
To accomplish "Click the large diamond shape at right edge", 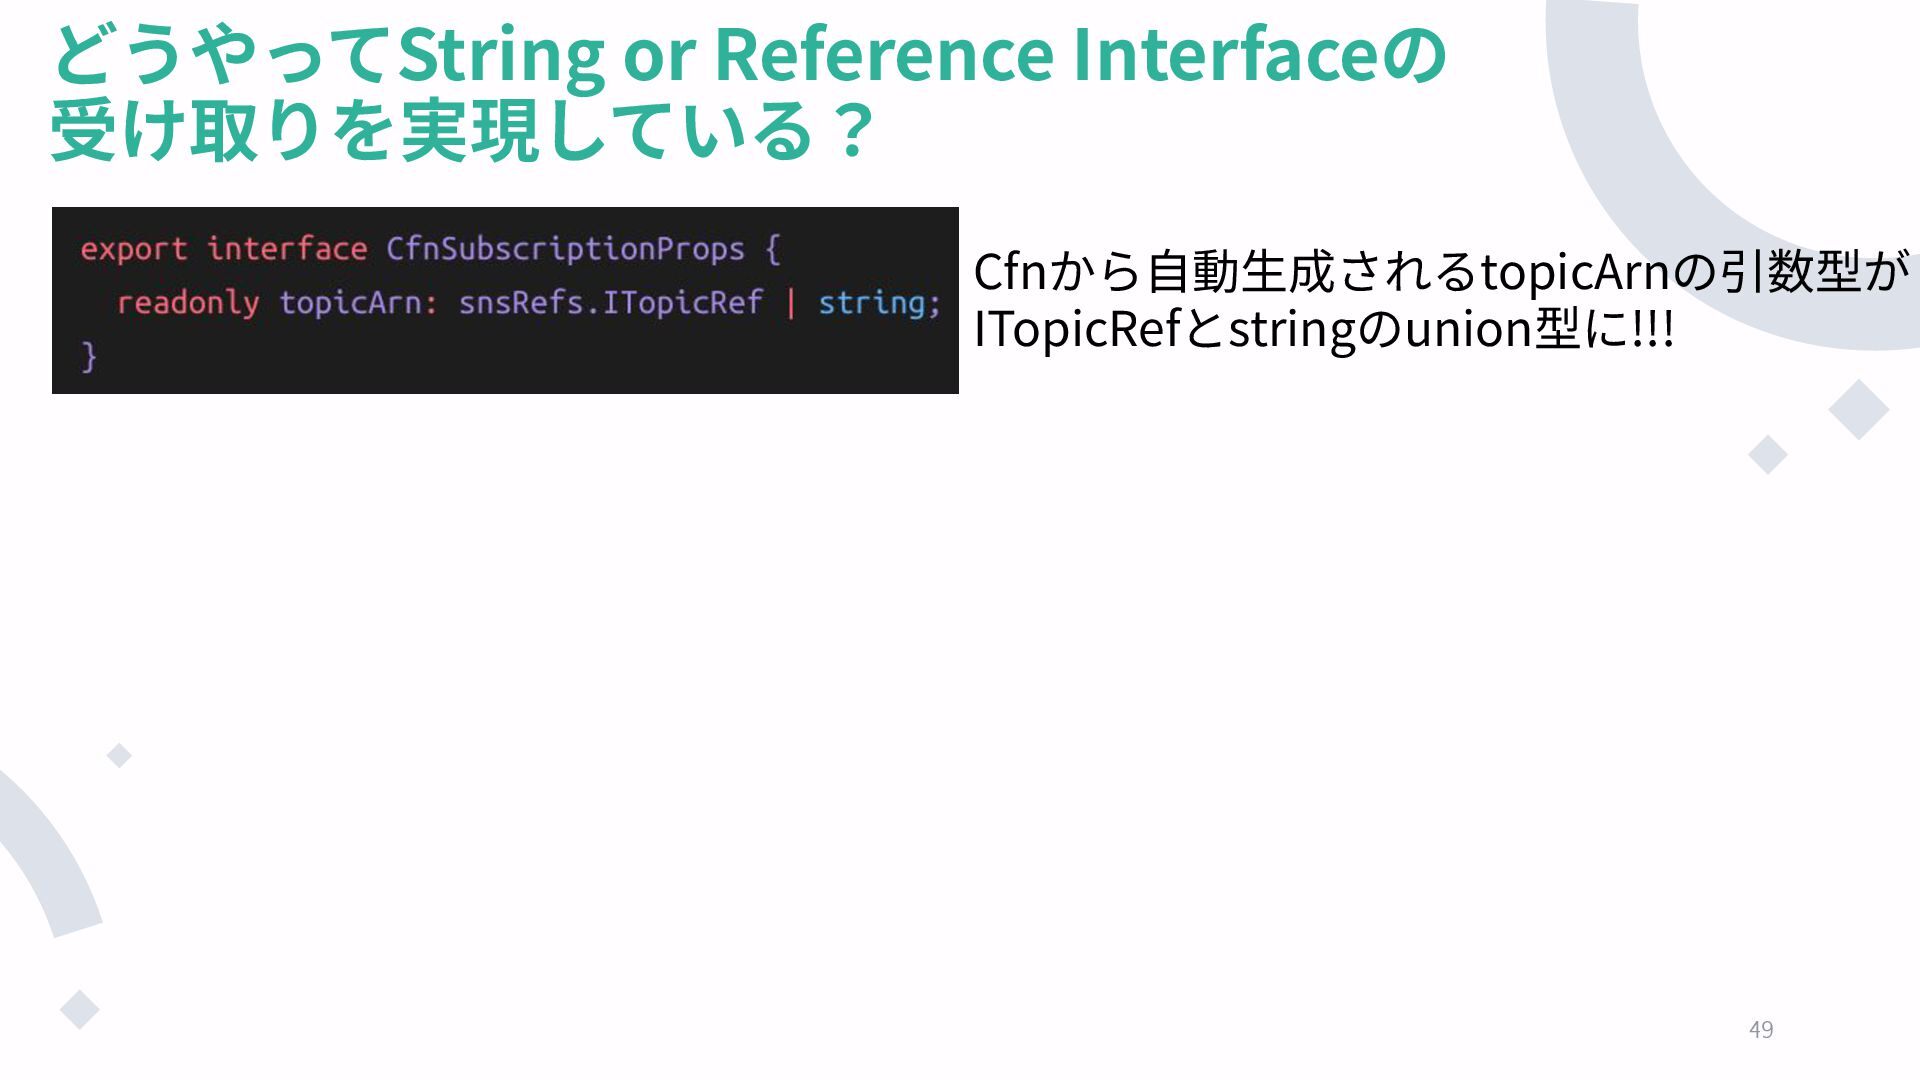I will [1859, 409].
